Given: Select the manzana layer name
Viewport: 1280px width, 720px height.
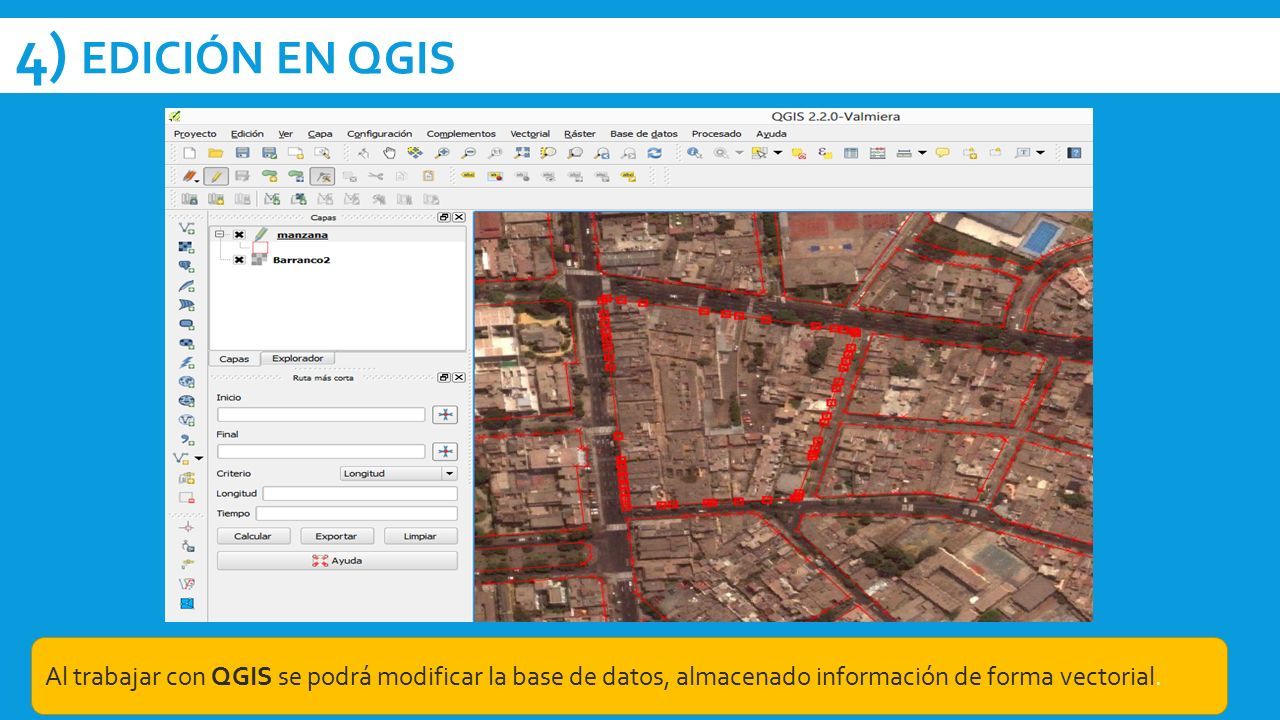Looking at the screenshot, I should [x=302, y=235].
